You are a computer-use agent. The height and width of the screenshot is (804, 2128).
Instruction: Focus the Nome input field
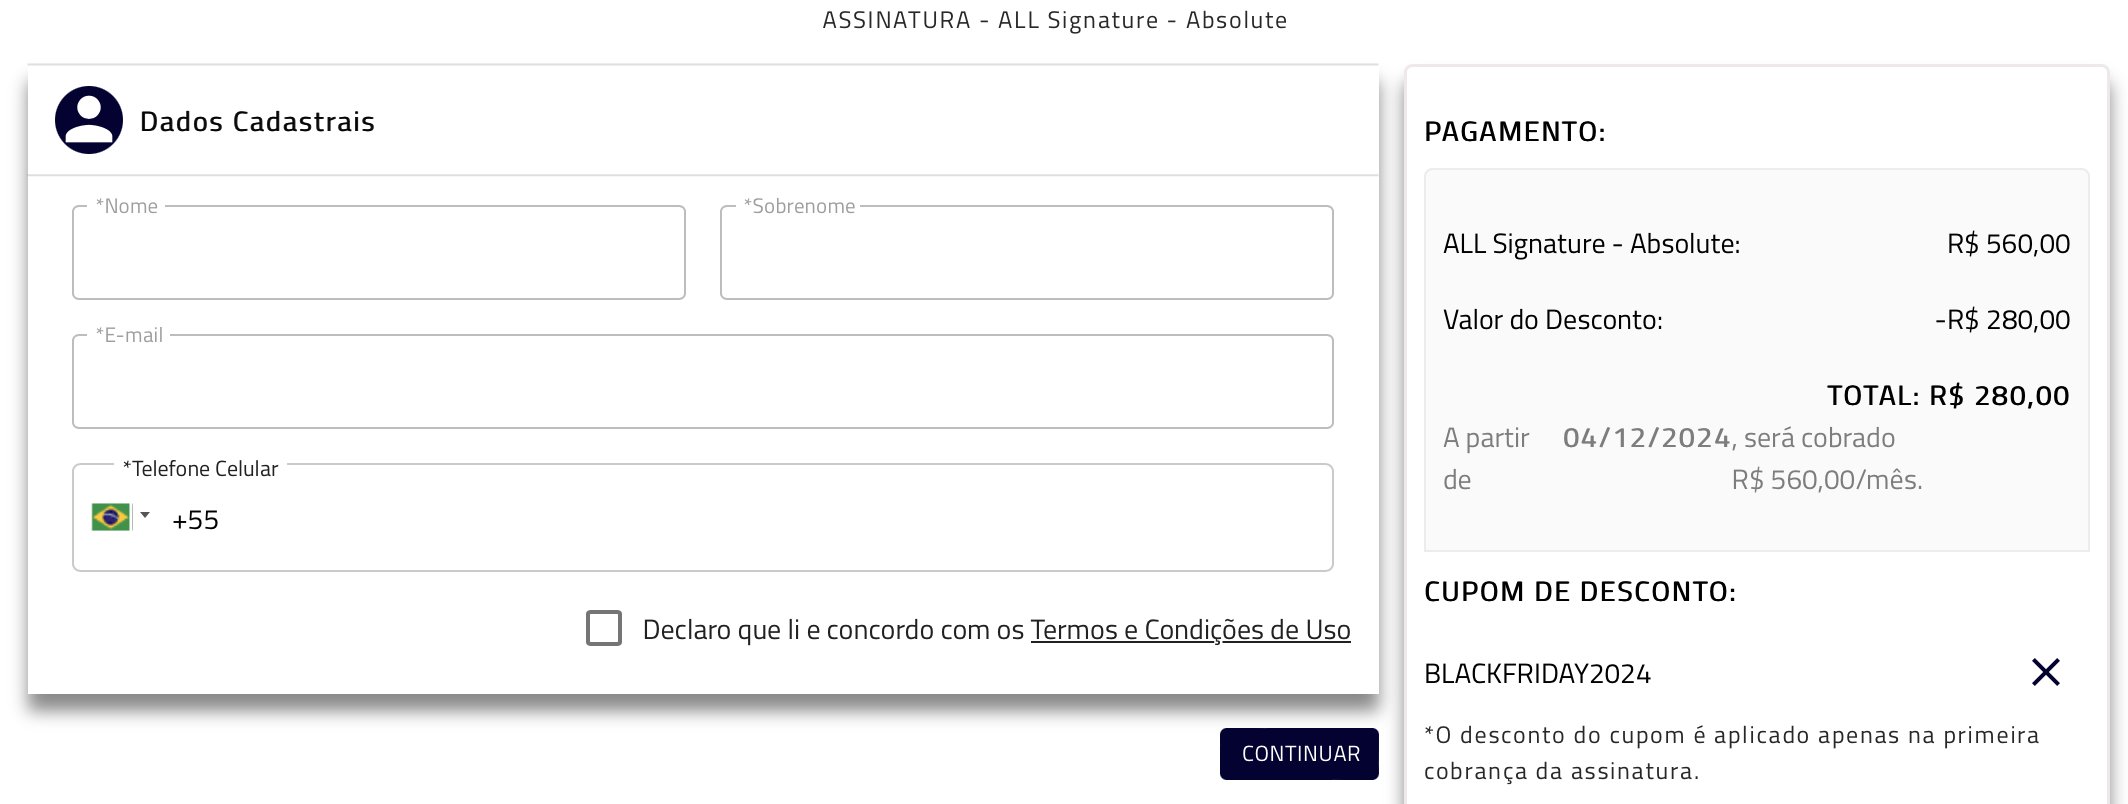coord(379,253)
